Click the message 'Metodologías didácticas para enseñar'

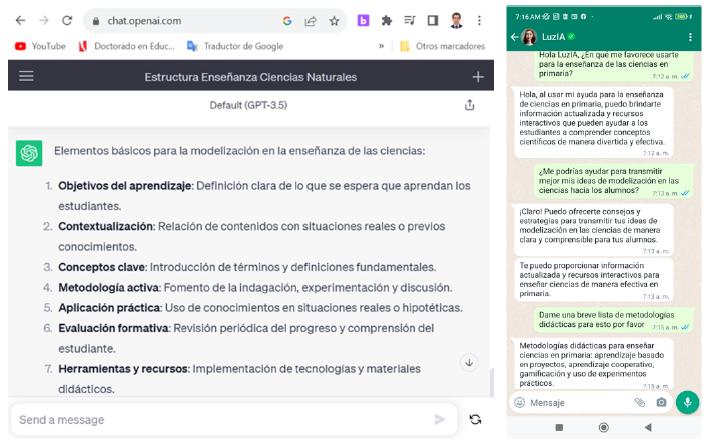593,364
